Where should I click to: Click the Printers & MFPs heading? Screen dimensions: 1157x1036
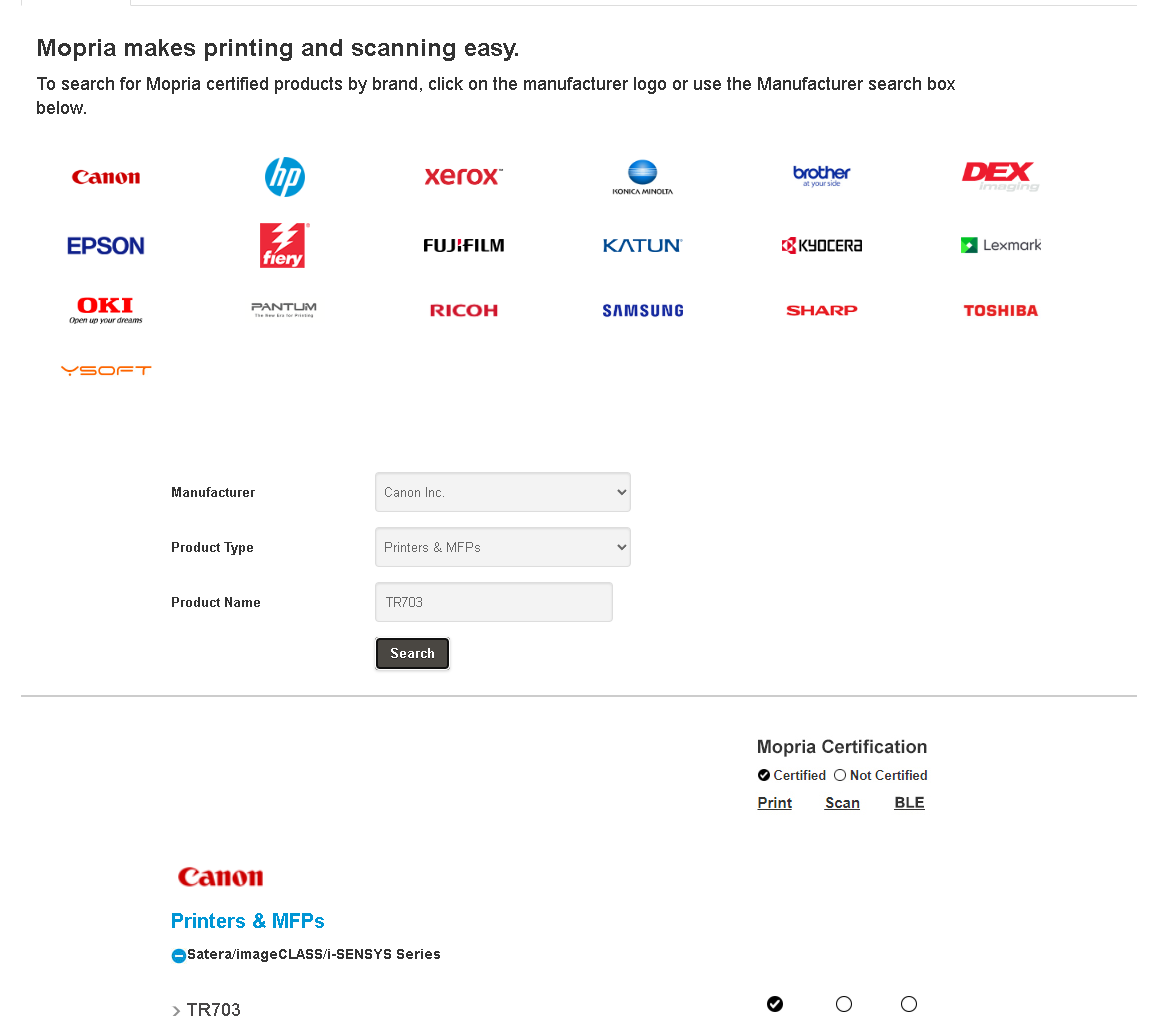pyautogui.click(x=247, y=921)
